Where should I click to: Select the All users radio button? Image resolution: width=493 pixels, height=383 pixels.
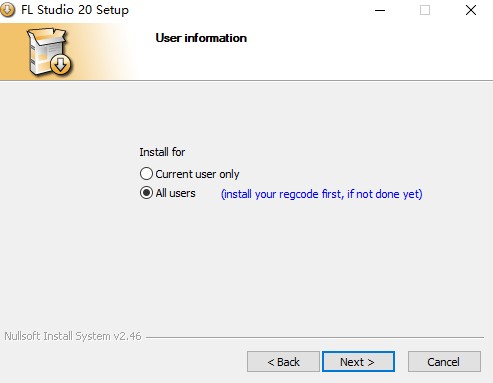(x=146, y=193)
